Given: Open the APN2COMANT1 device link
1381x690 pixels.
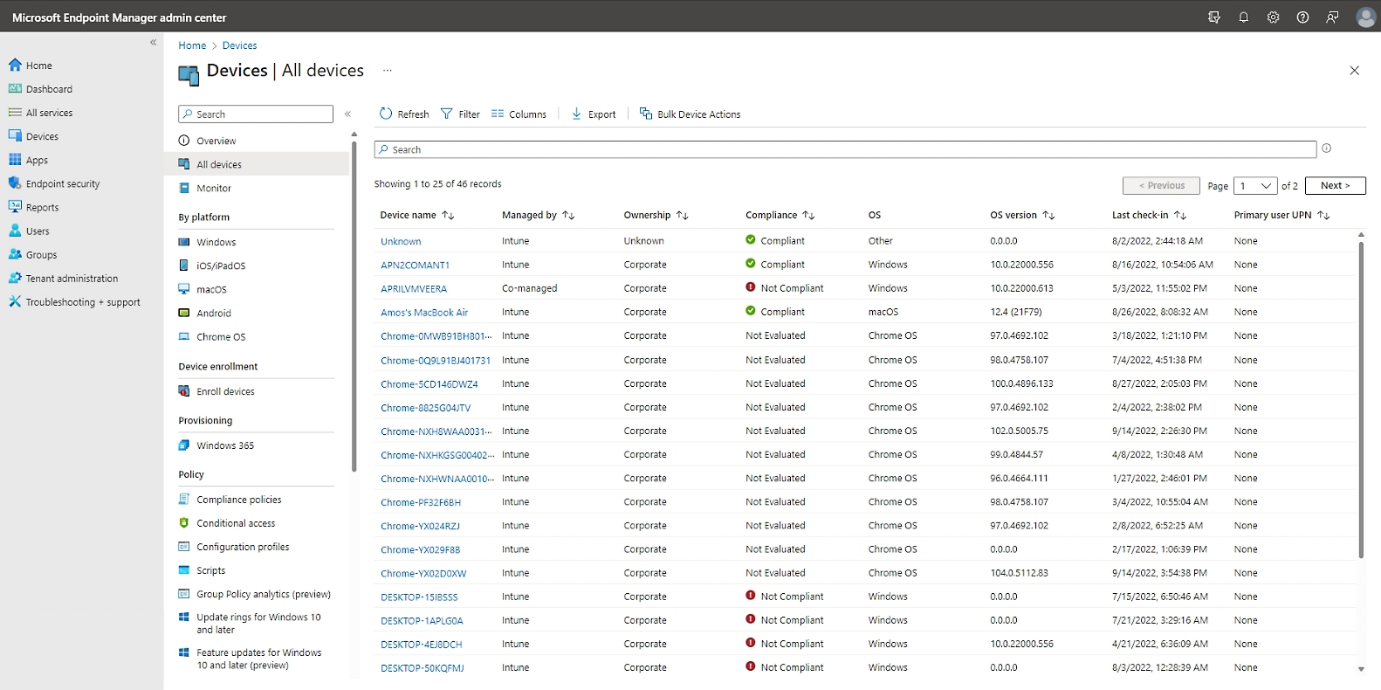Looking at the screenshot, I should point(415,265).
